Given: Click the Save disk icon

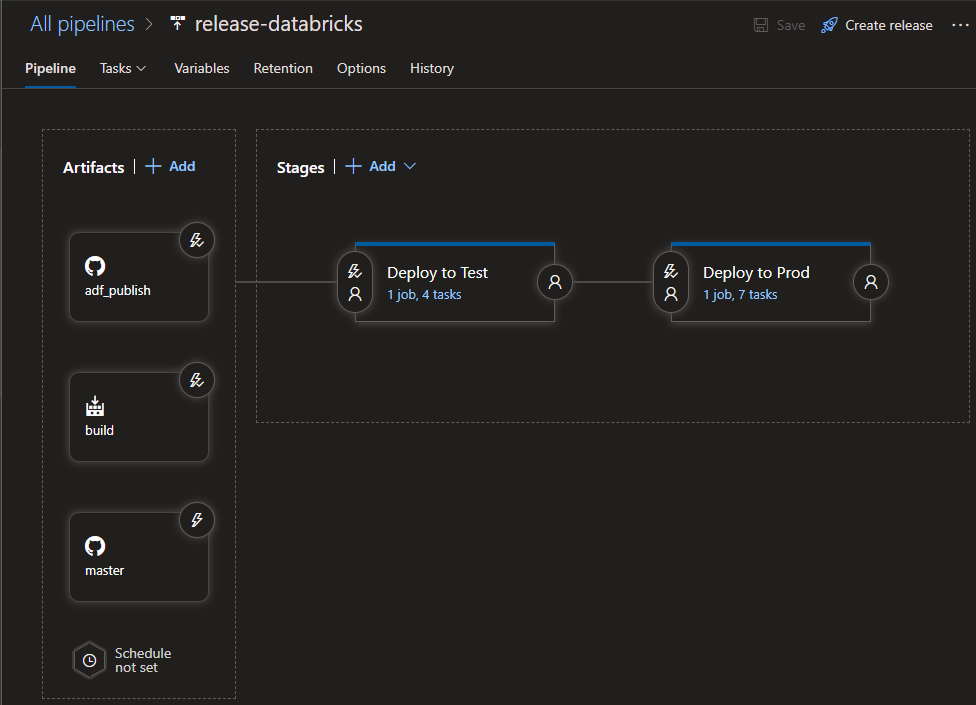Looking at the screenshot, I should [x=761, y=25].
